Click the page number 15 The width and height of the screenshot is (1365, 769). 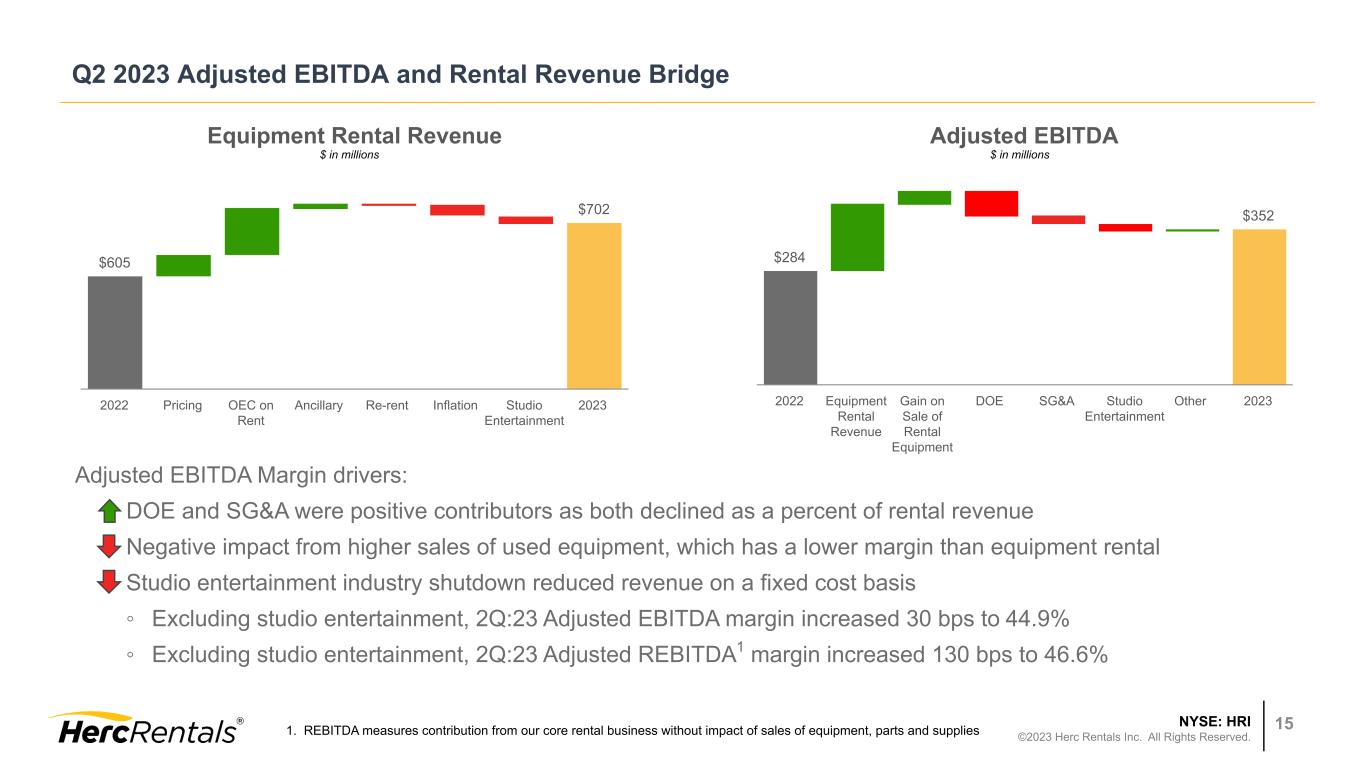1290,723
